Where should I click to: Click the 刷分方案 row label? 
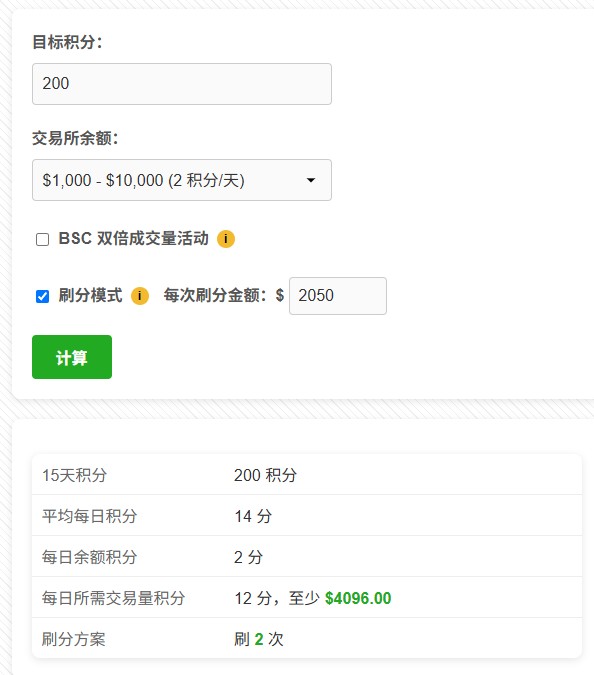(74, 639)
